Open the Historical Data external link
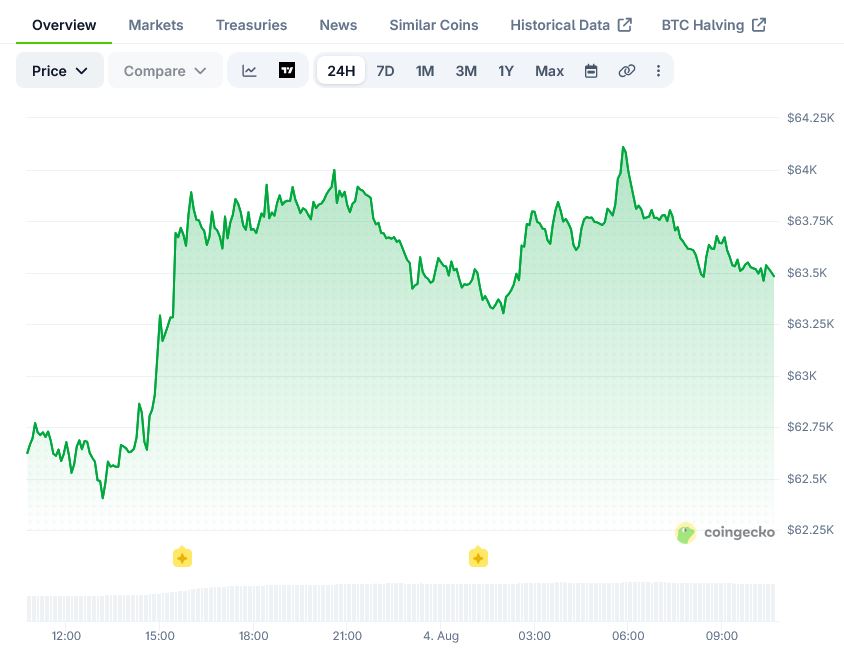Viewport: 844px width, 648px height. click(571, 25)
